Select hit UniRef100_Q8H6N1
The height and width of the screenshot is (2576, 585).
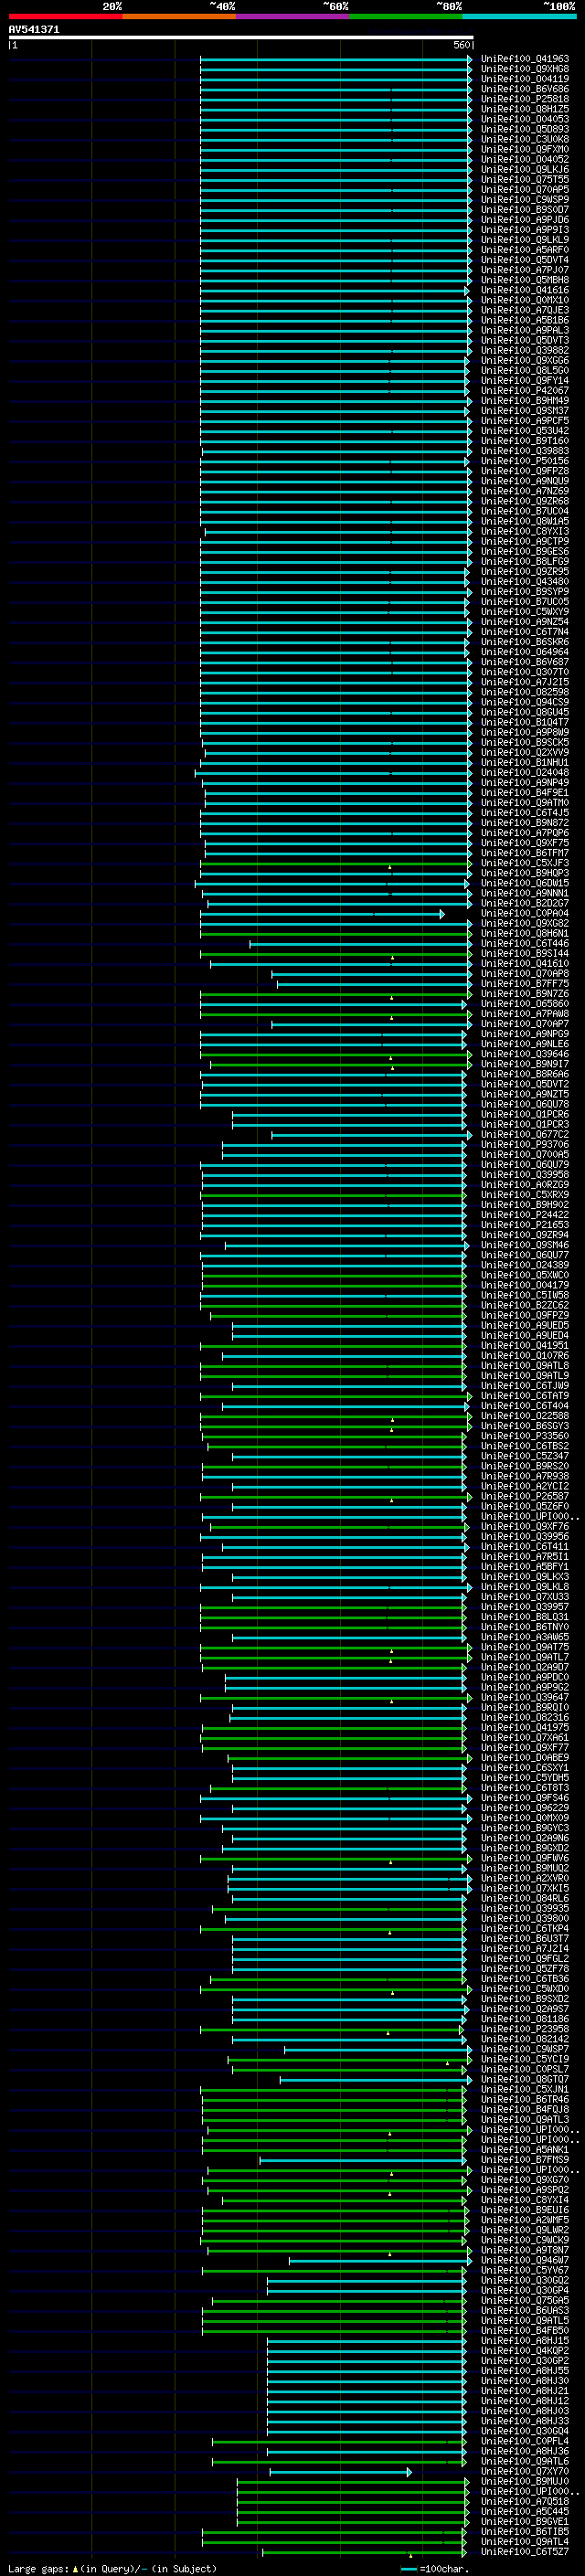(525, 934)
